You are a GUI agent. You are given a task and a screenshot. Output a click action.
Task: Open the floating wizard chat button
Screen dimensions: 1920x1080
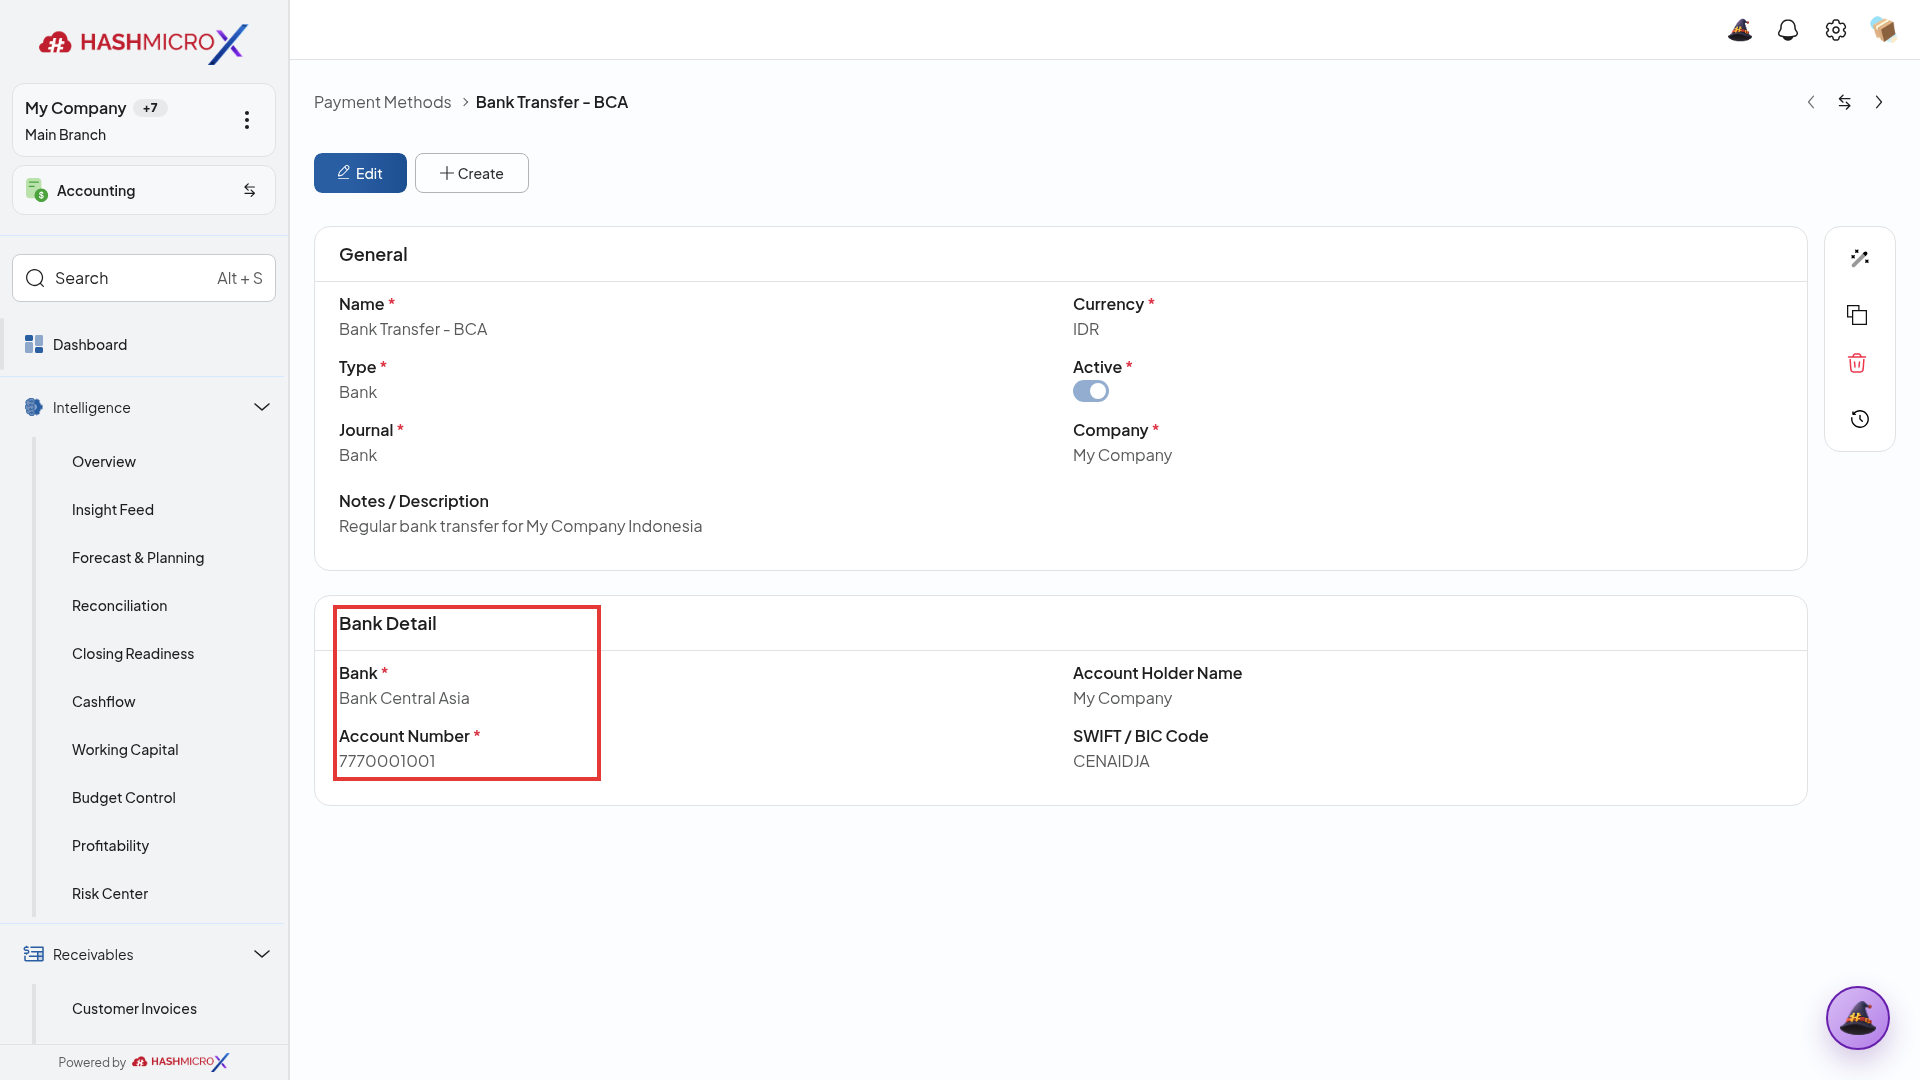[x=1857, y=1018]
